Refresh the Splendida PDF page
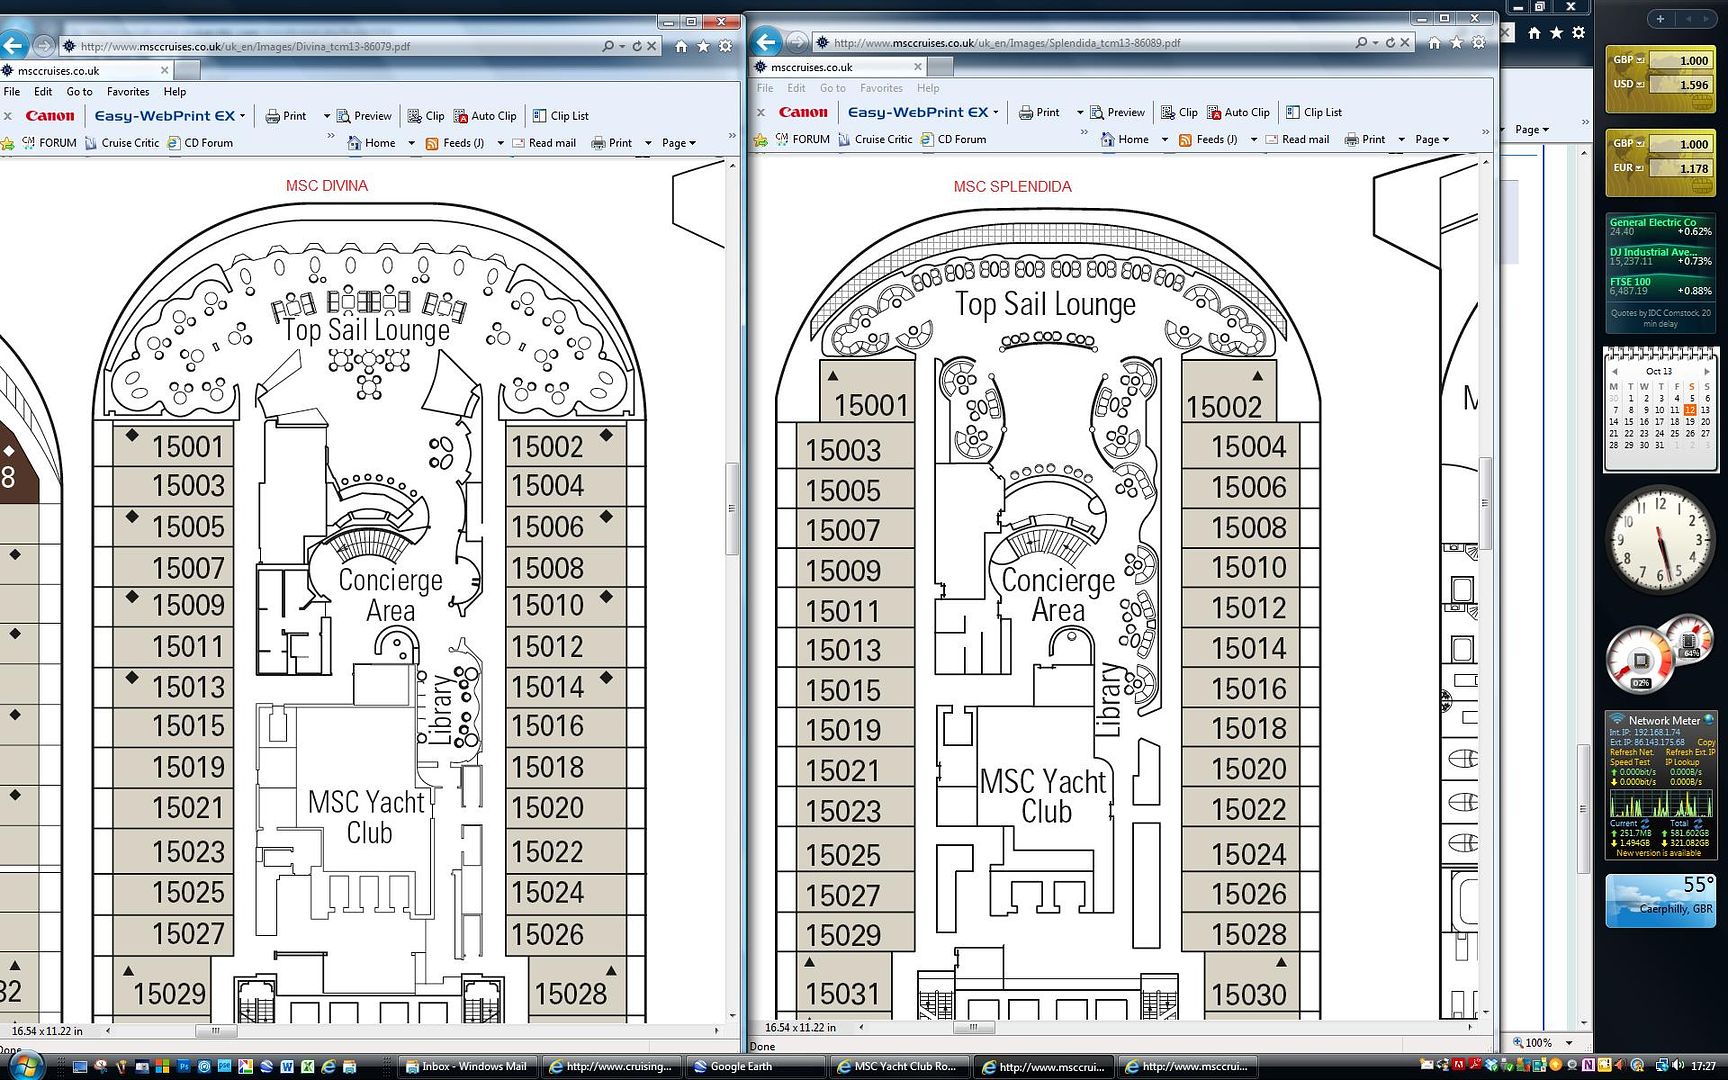 [1390, 43]
